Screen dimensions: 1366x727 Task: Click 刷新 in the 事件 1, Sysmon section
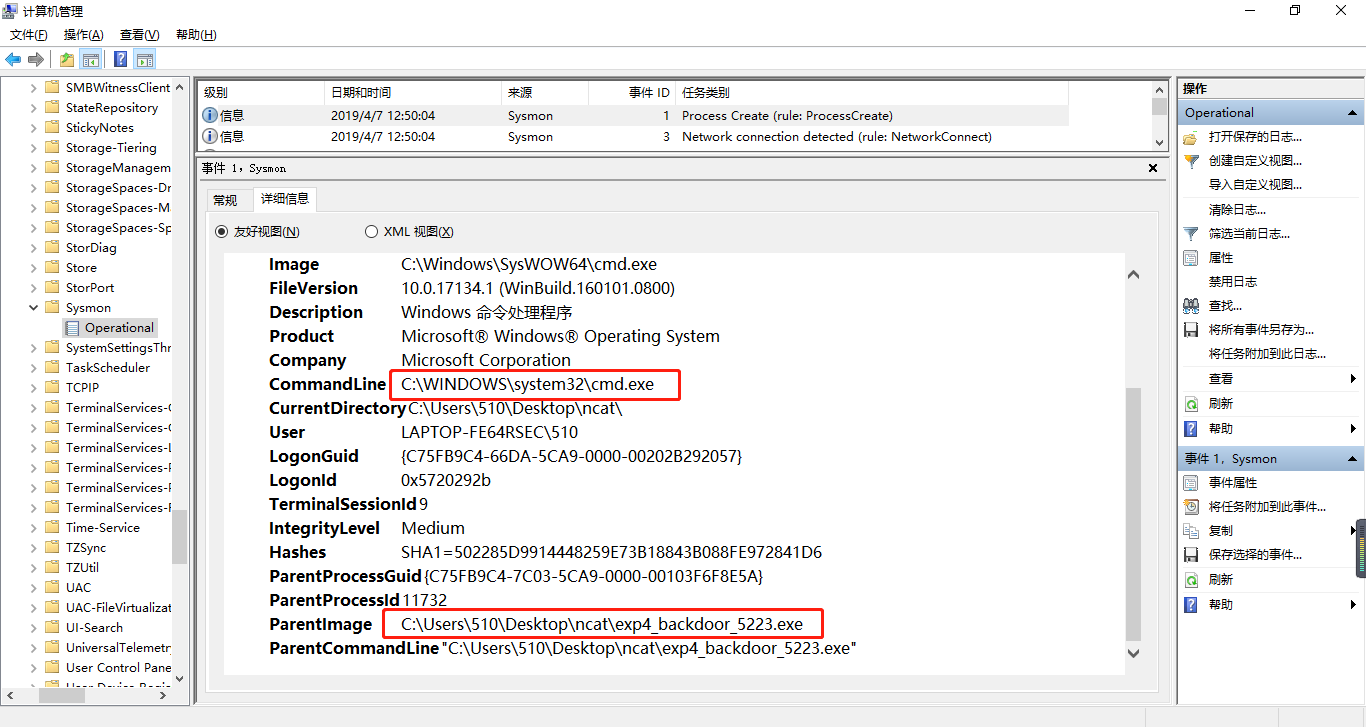(1221, 580)
